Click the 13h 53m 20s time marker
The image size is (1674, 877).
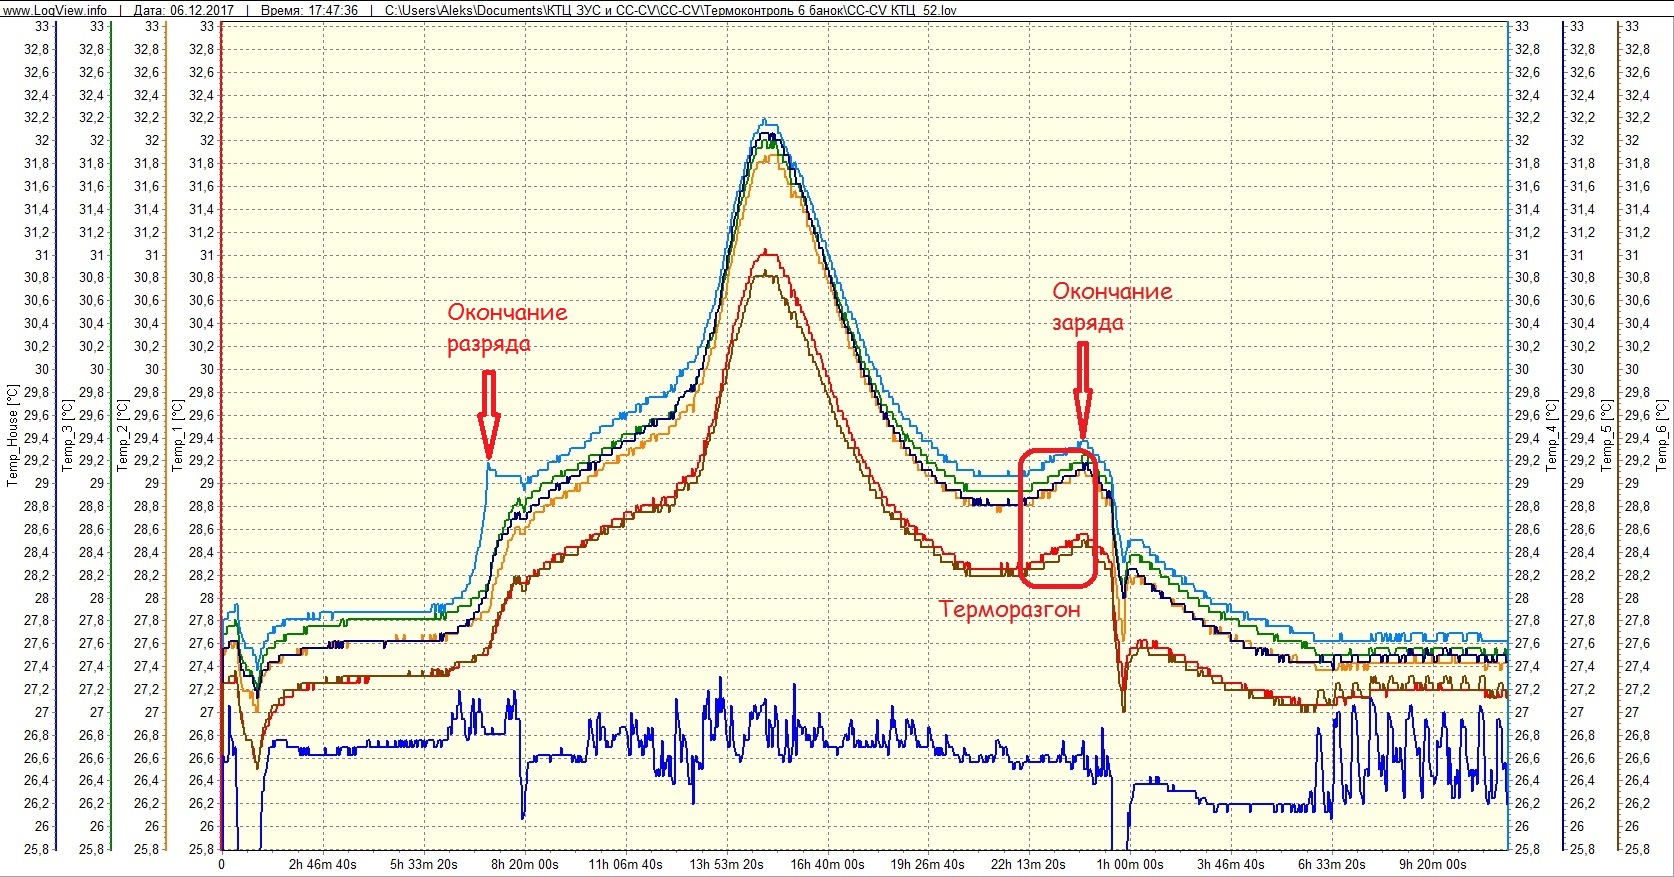726,864
